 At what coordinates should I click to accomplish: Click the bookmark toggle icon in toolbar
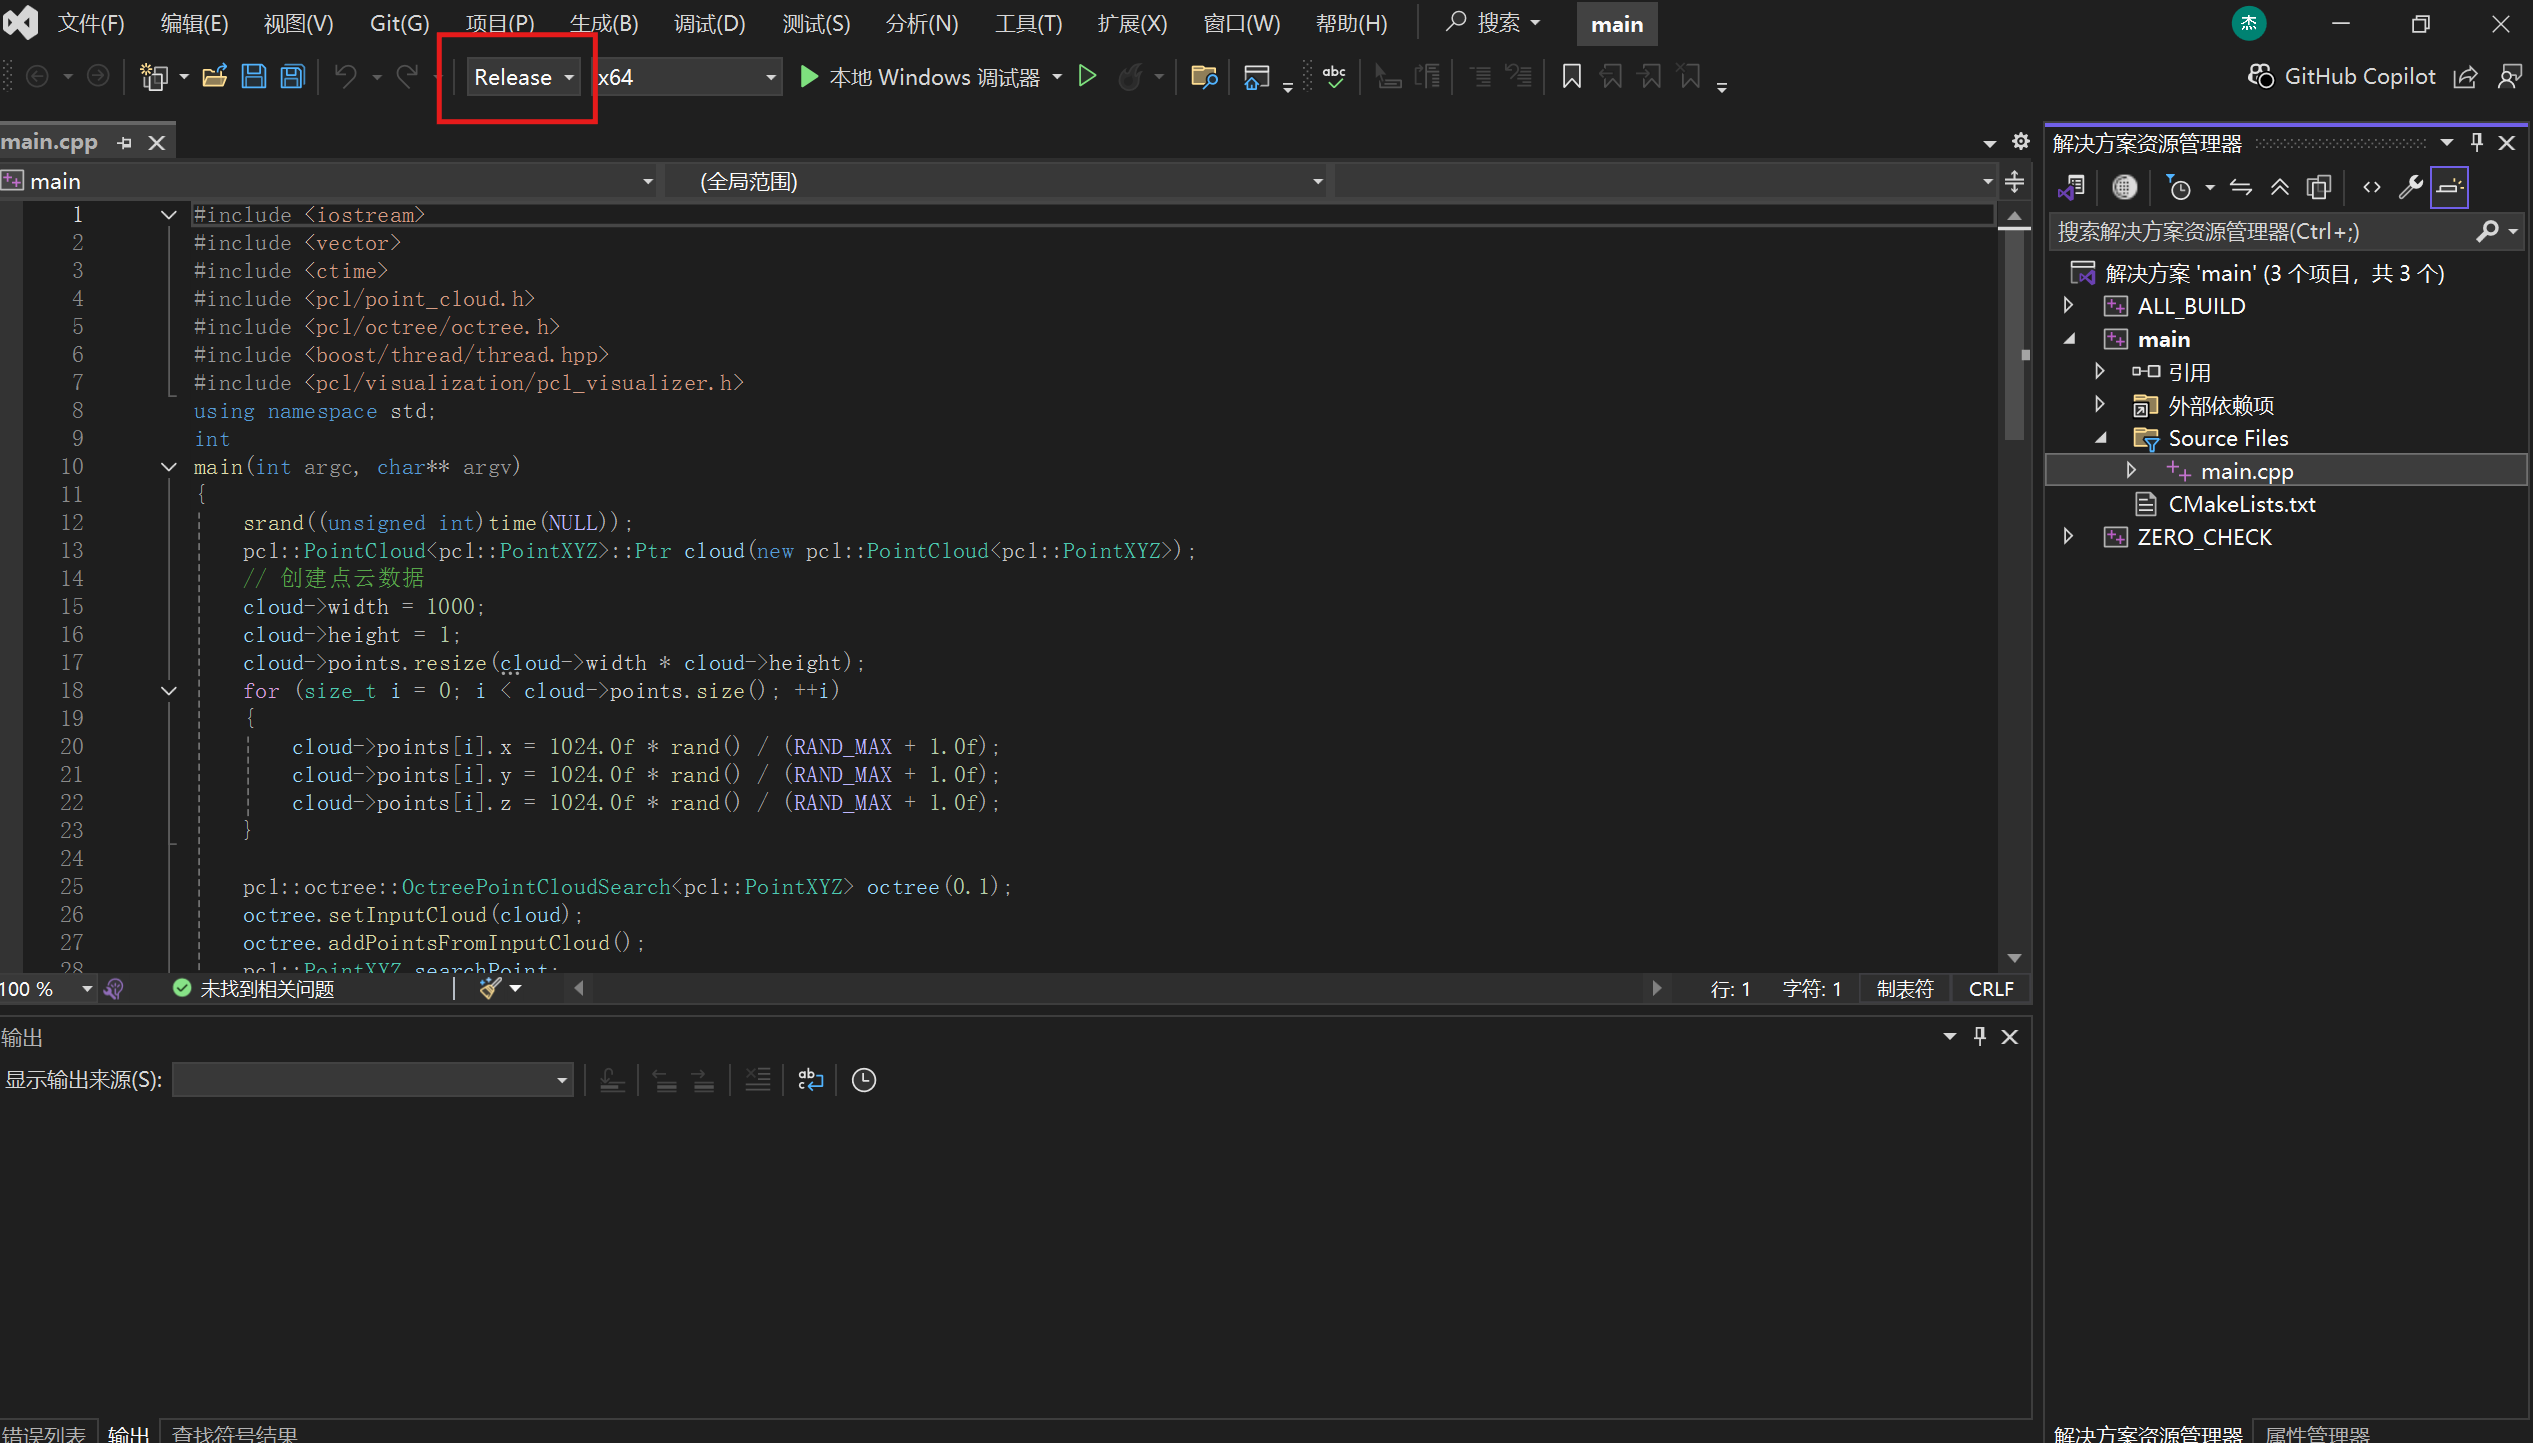click(1571, 77)
